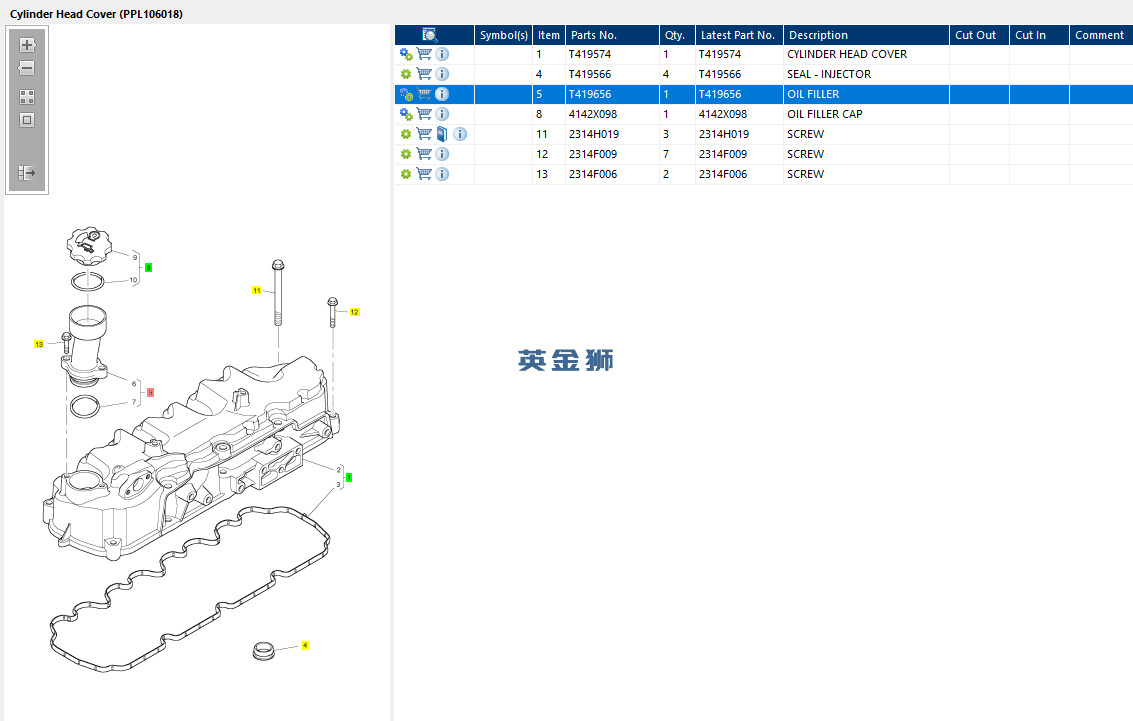
Task: Click green callout 8 near filler cap
Action: click(148, 267)
